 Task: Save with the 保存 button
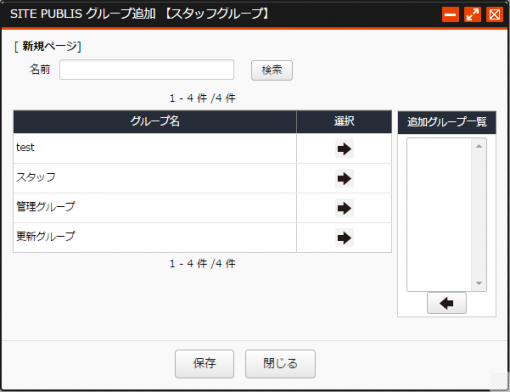coord(204,364)
